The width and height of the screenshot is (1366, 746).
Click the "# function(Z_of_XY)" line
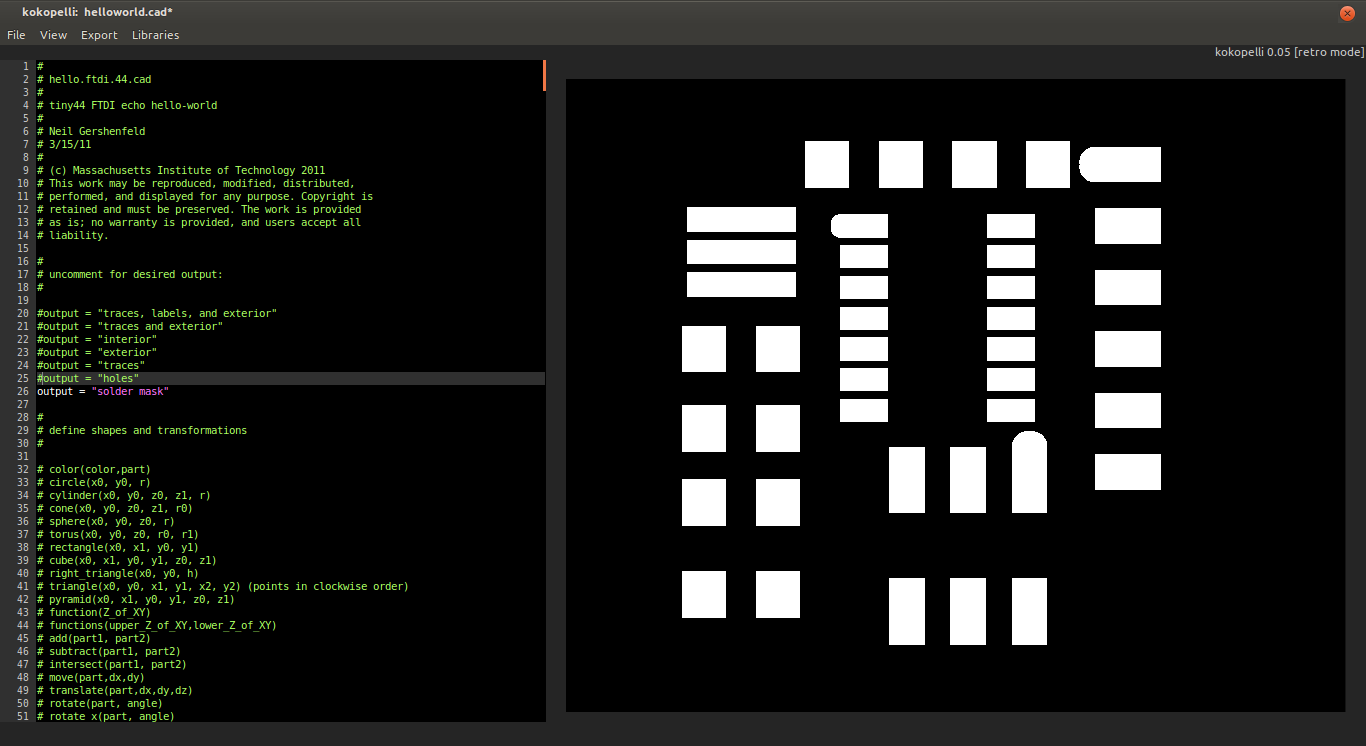click(94, 612)
